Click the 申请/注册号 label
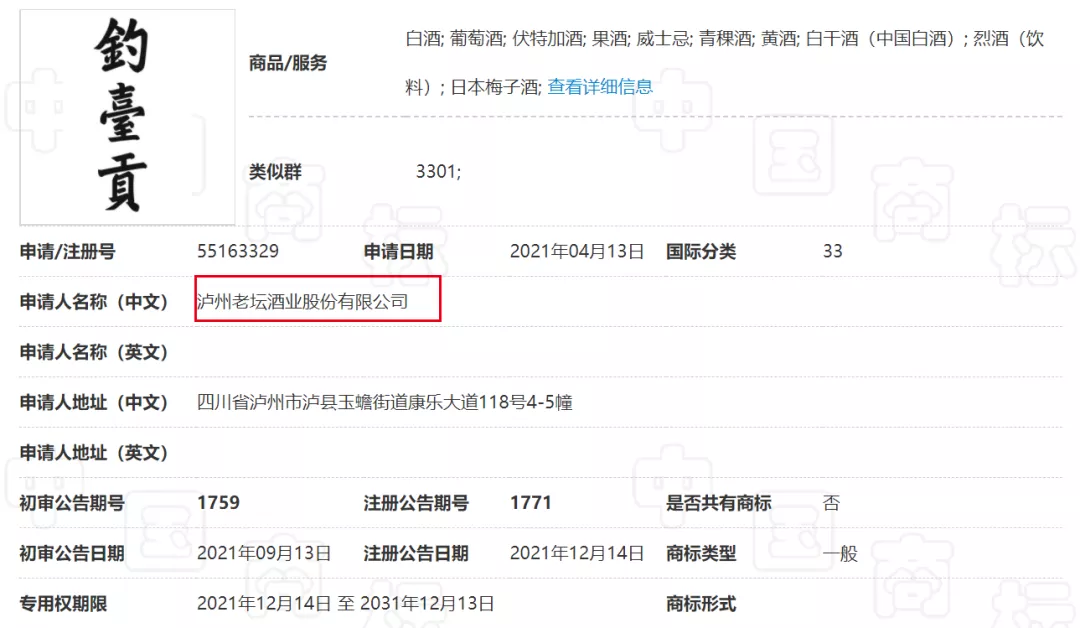The image size is (1080, 628). click(68, 252)
